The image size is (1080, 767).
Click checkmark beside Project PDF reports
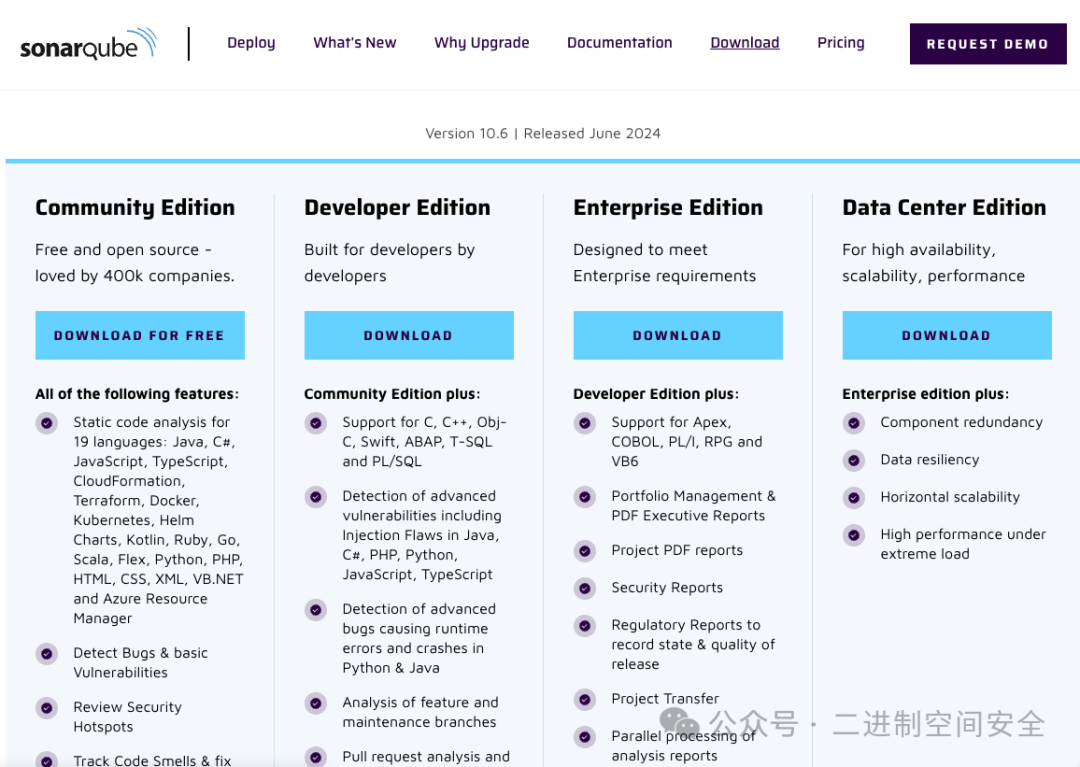coord(585,551)
